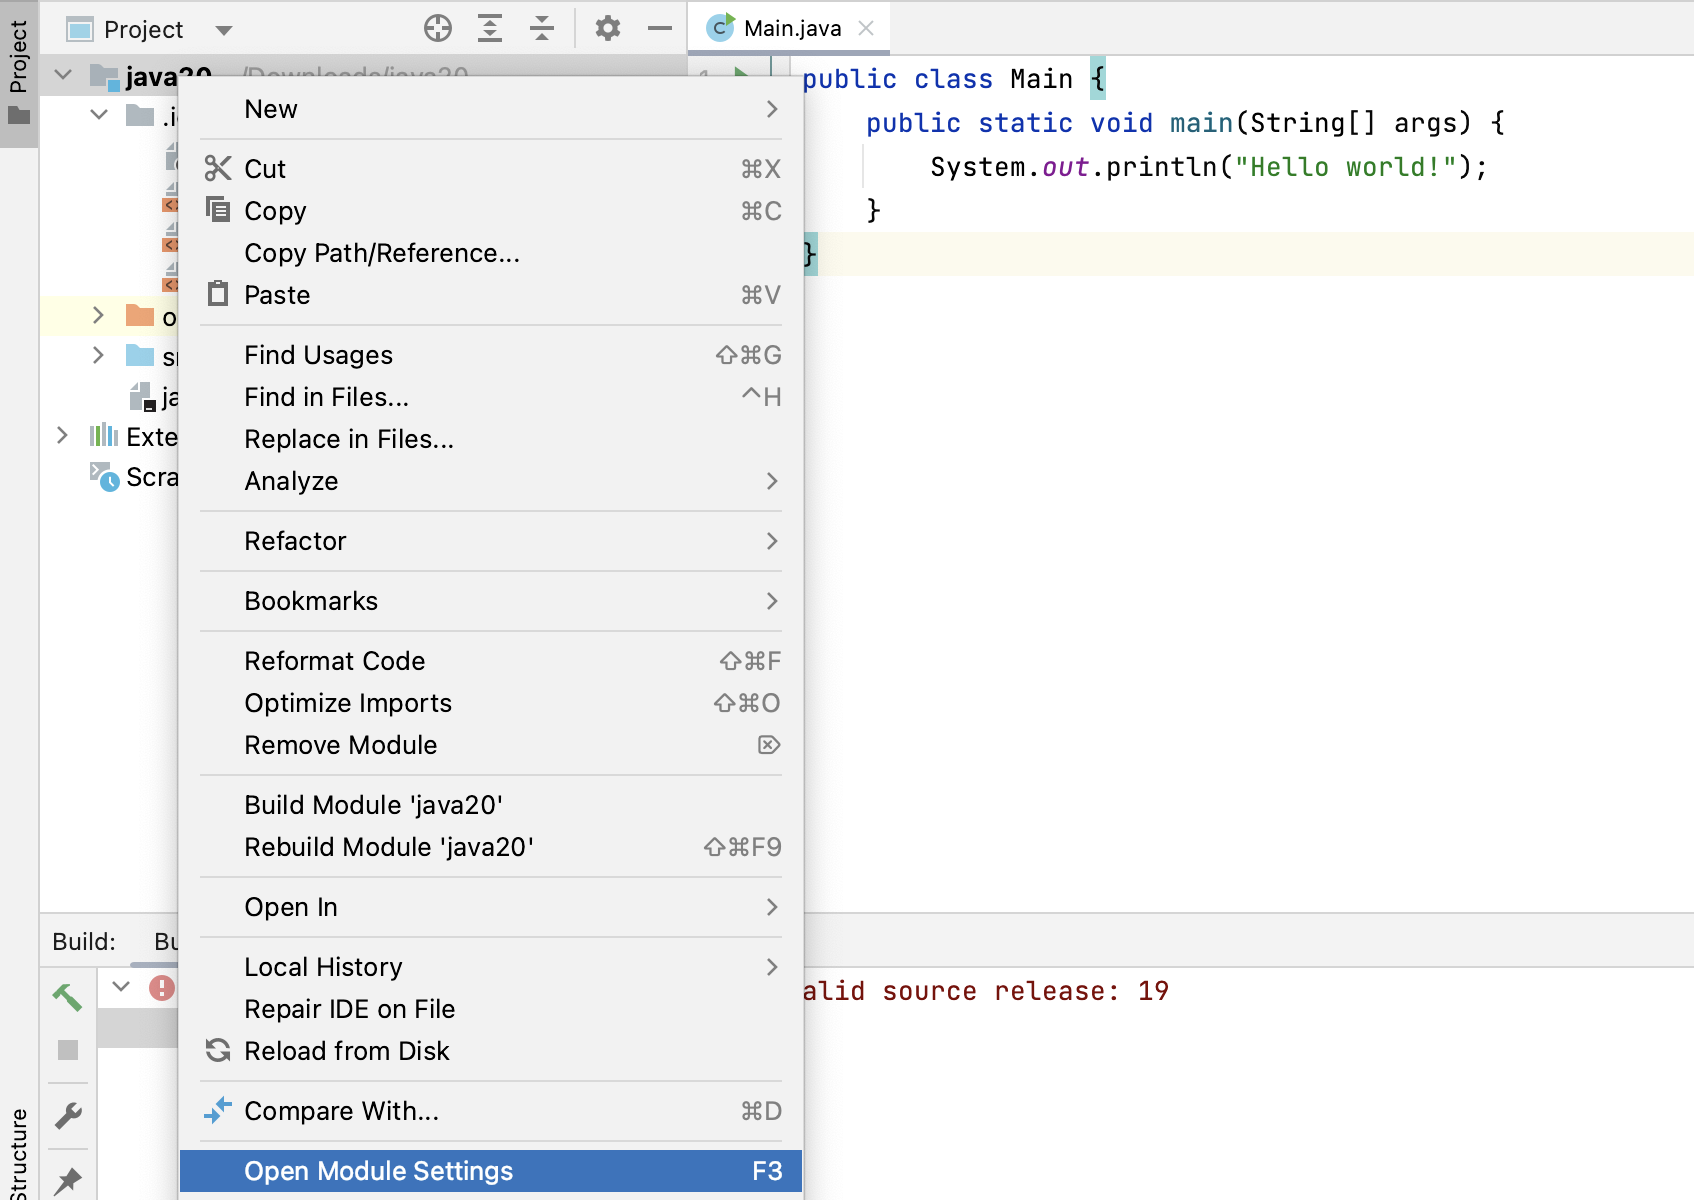1694x1200 pixels.
Task: Open the Project view dropdown arrow
Action: (224, 30)
